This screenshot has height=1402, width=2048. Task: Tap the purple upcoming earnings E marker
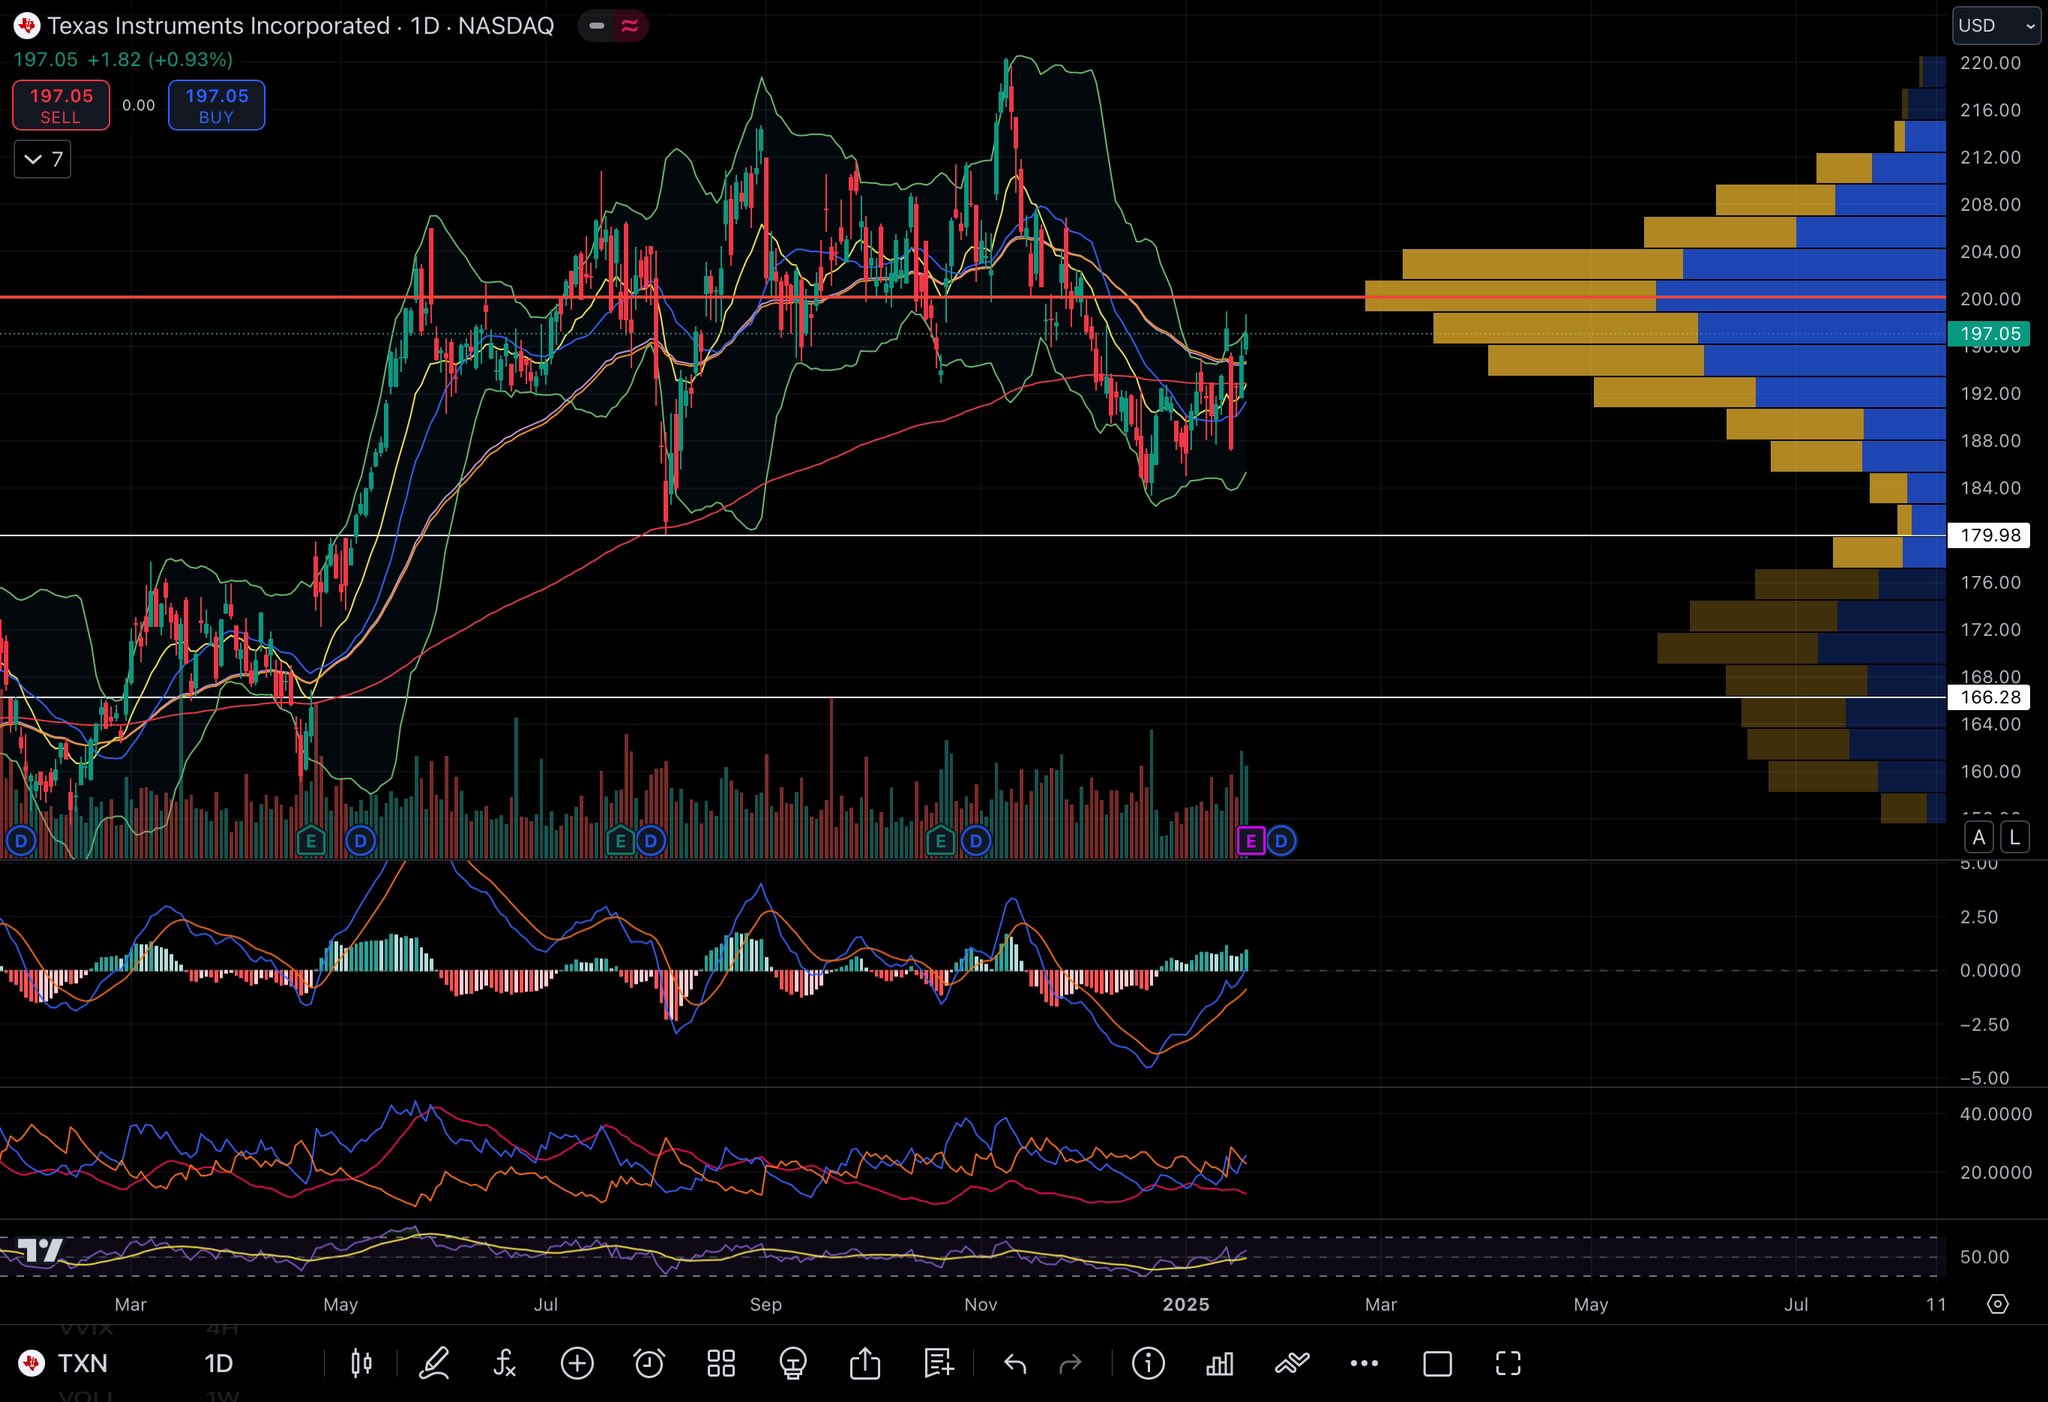coord(1251,841)
